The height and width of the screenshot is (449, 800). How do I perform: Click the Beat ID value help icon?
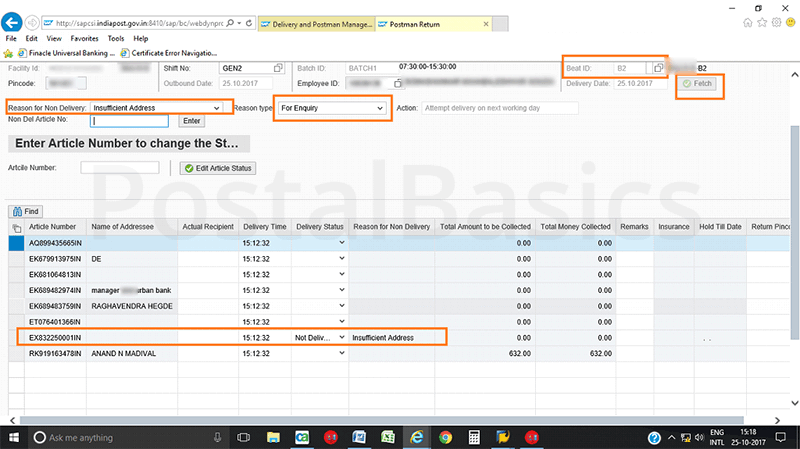[658, 68]
